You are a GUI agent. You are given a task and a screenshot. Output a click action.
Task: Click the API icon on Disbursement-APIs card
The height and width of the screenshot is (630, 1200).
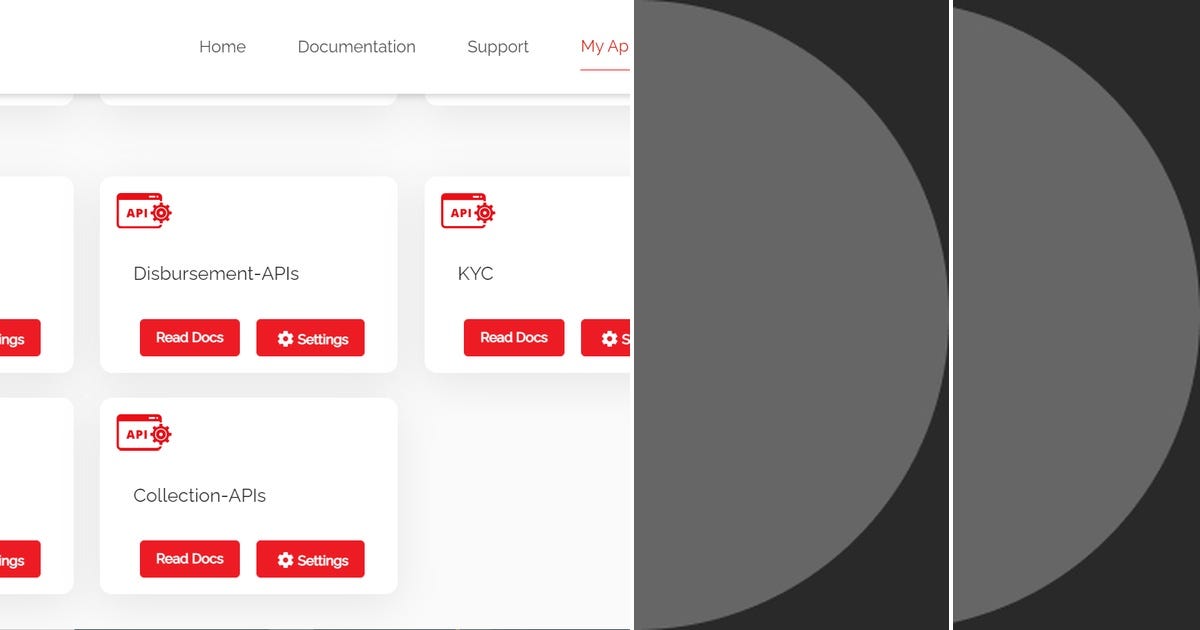(143, 211)
